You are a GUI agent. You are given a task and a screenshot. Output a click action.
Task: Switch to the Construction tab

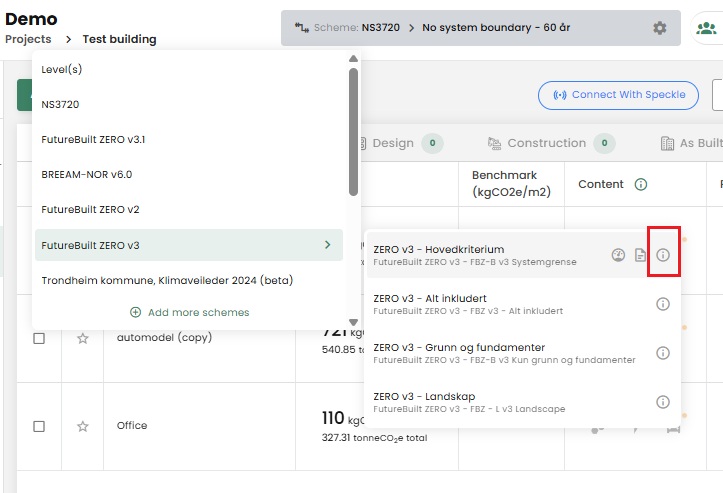coord(546,143)
